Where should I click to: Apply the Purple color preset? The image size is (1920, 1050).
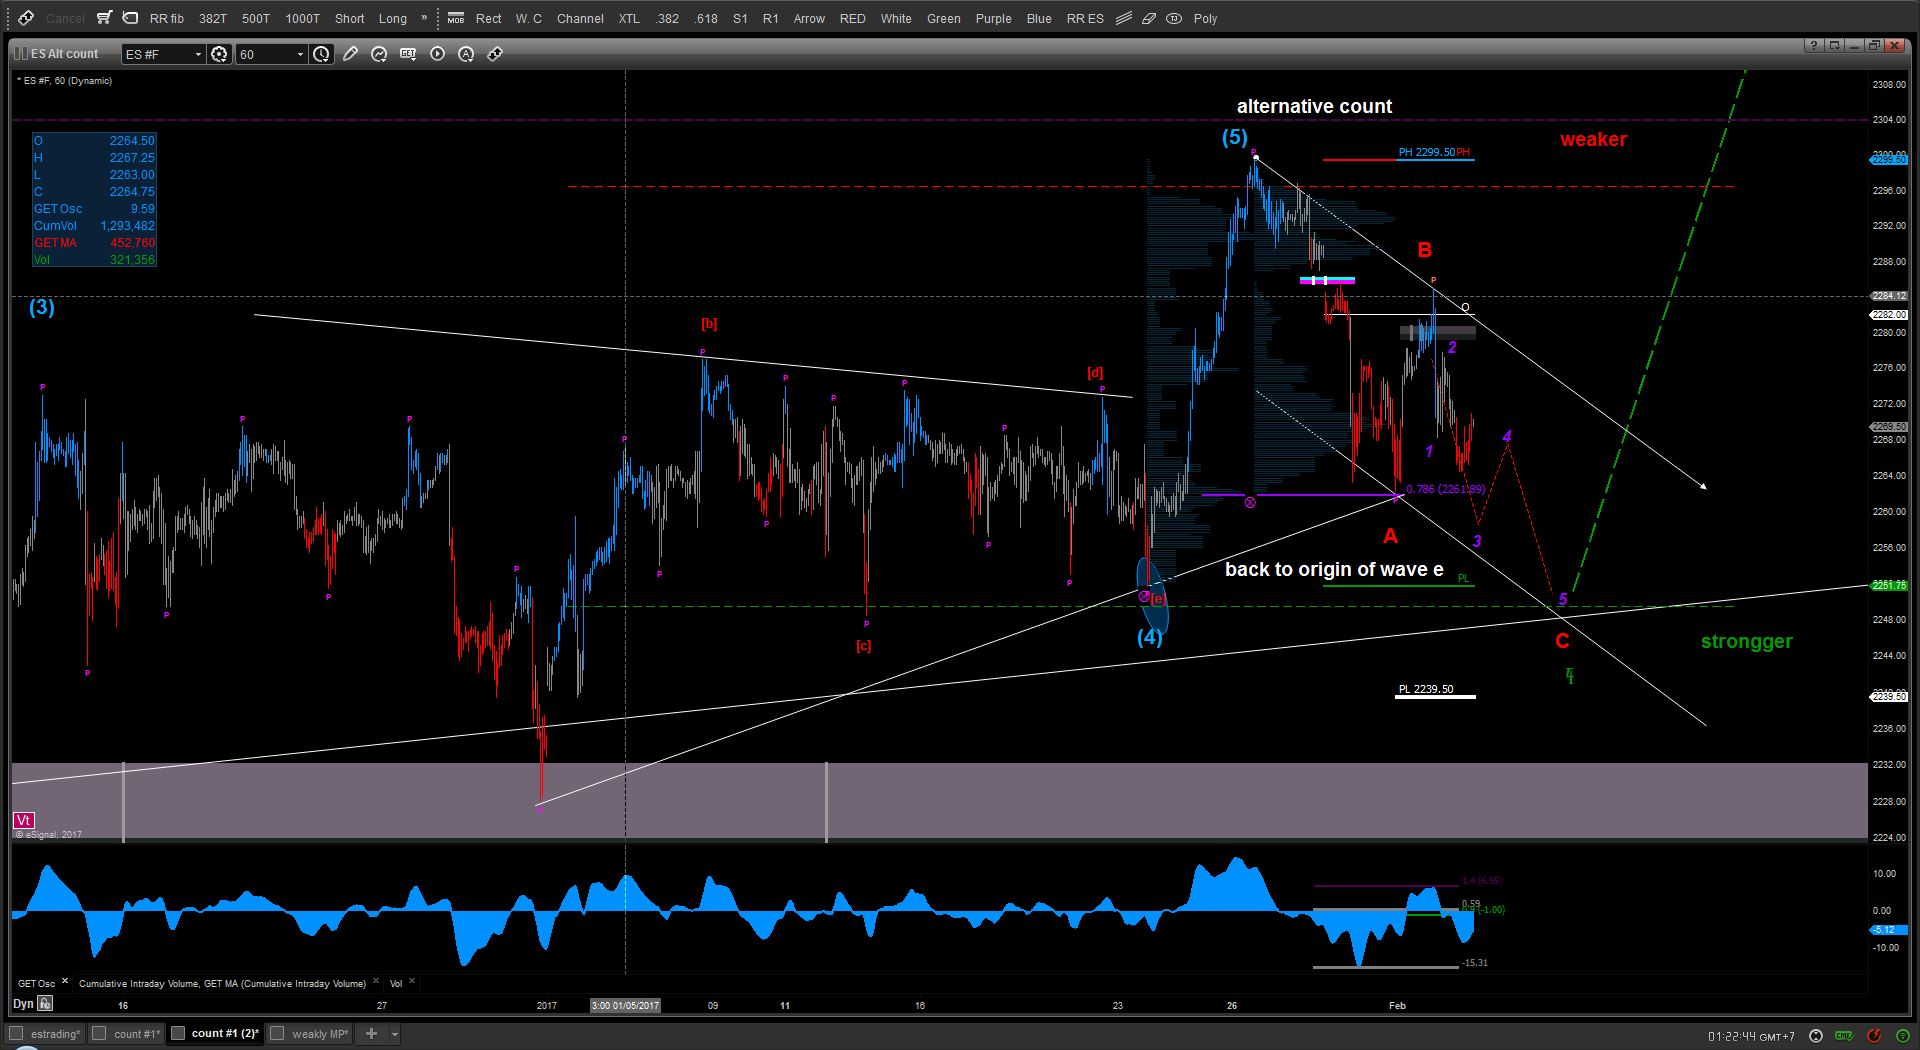click(994, 19)
